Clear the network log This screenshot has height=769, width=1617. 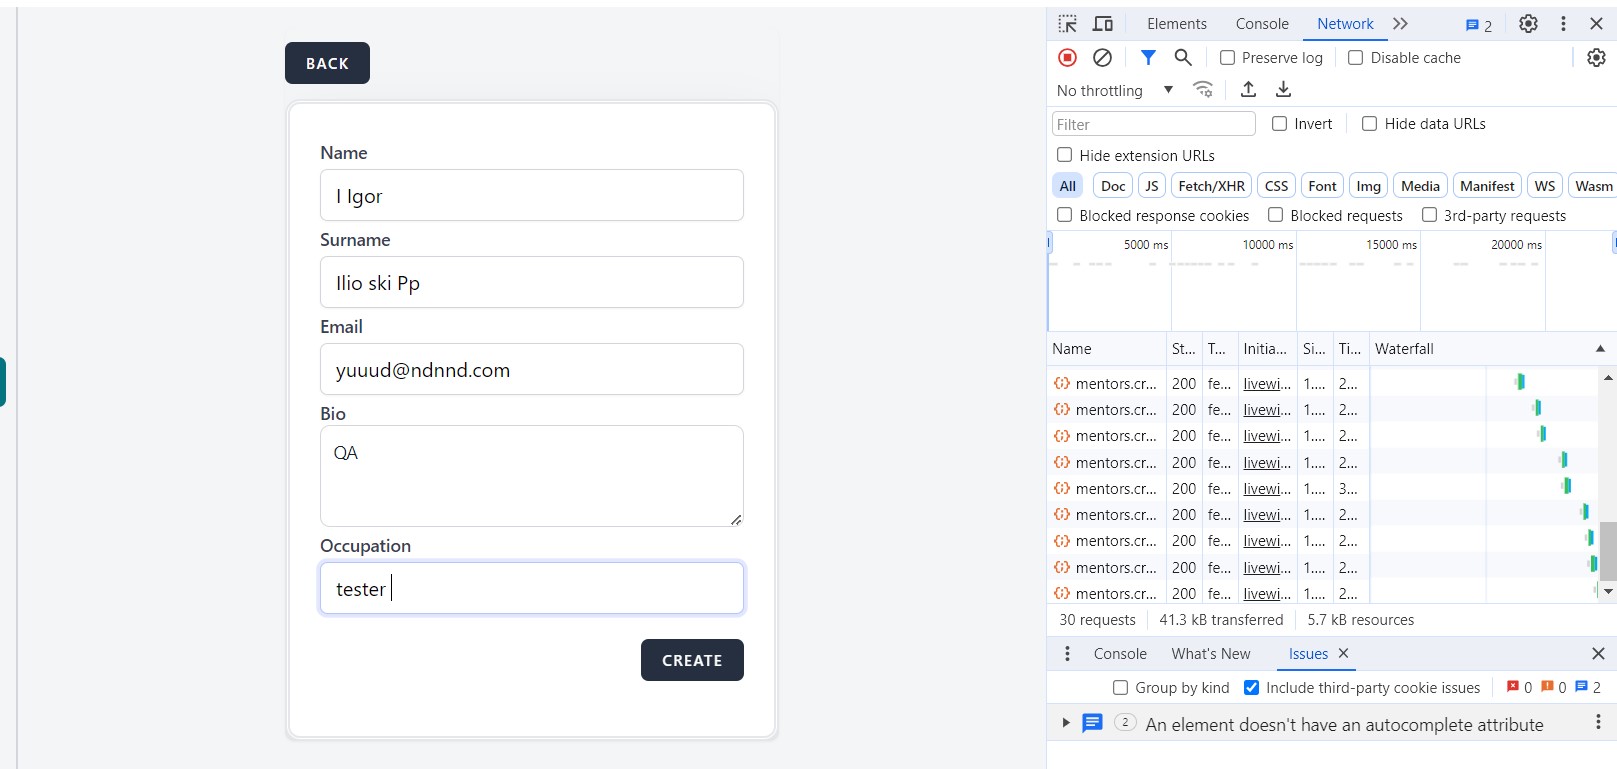click(1102, 58)
